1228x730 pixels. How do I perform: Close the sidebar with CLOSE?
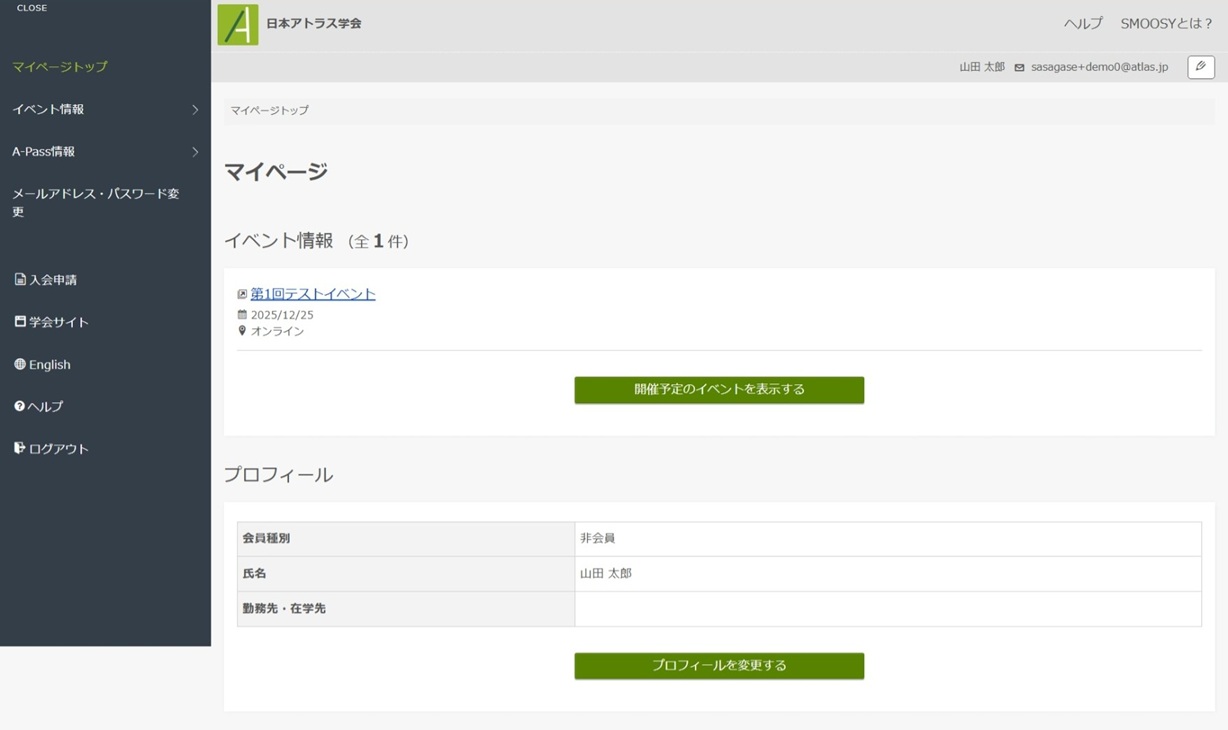pyautogui.click(x=32, y=8)
